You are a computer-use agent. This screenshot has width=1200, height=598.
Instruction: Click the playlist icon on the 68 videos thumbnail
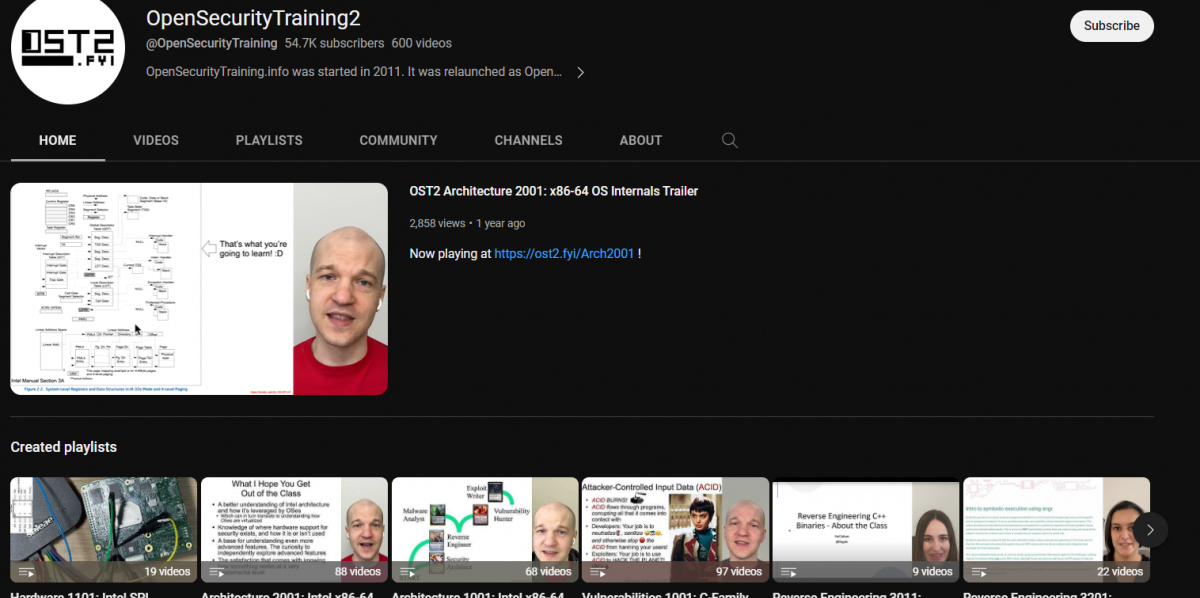tap(408, 572)
